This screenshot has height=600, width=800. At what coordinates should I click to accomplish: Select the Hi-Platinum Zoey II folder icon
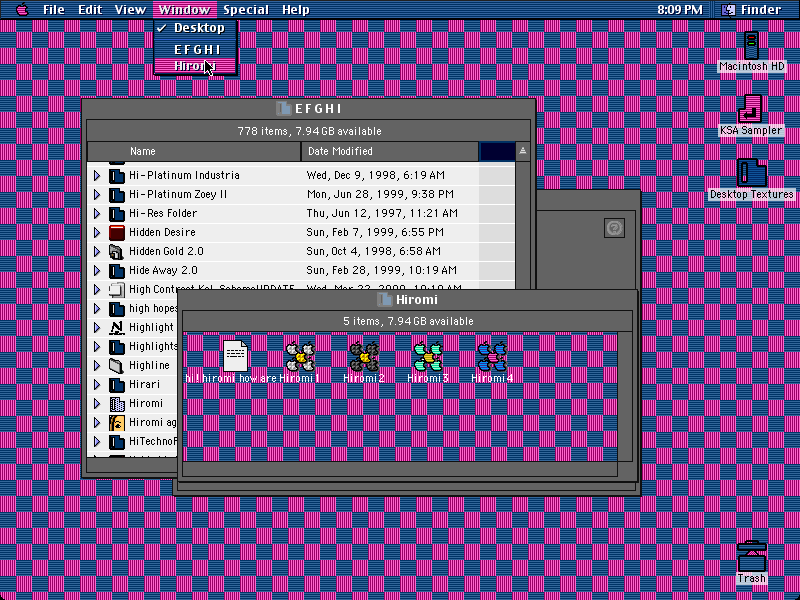coord(117,194)
